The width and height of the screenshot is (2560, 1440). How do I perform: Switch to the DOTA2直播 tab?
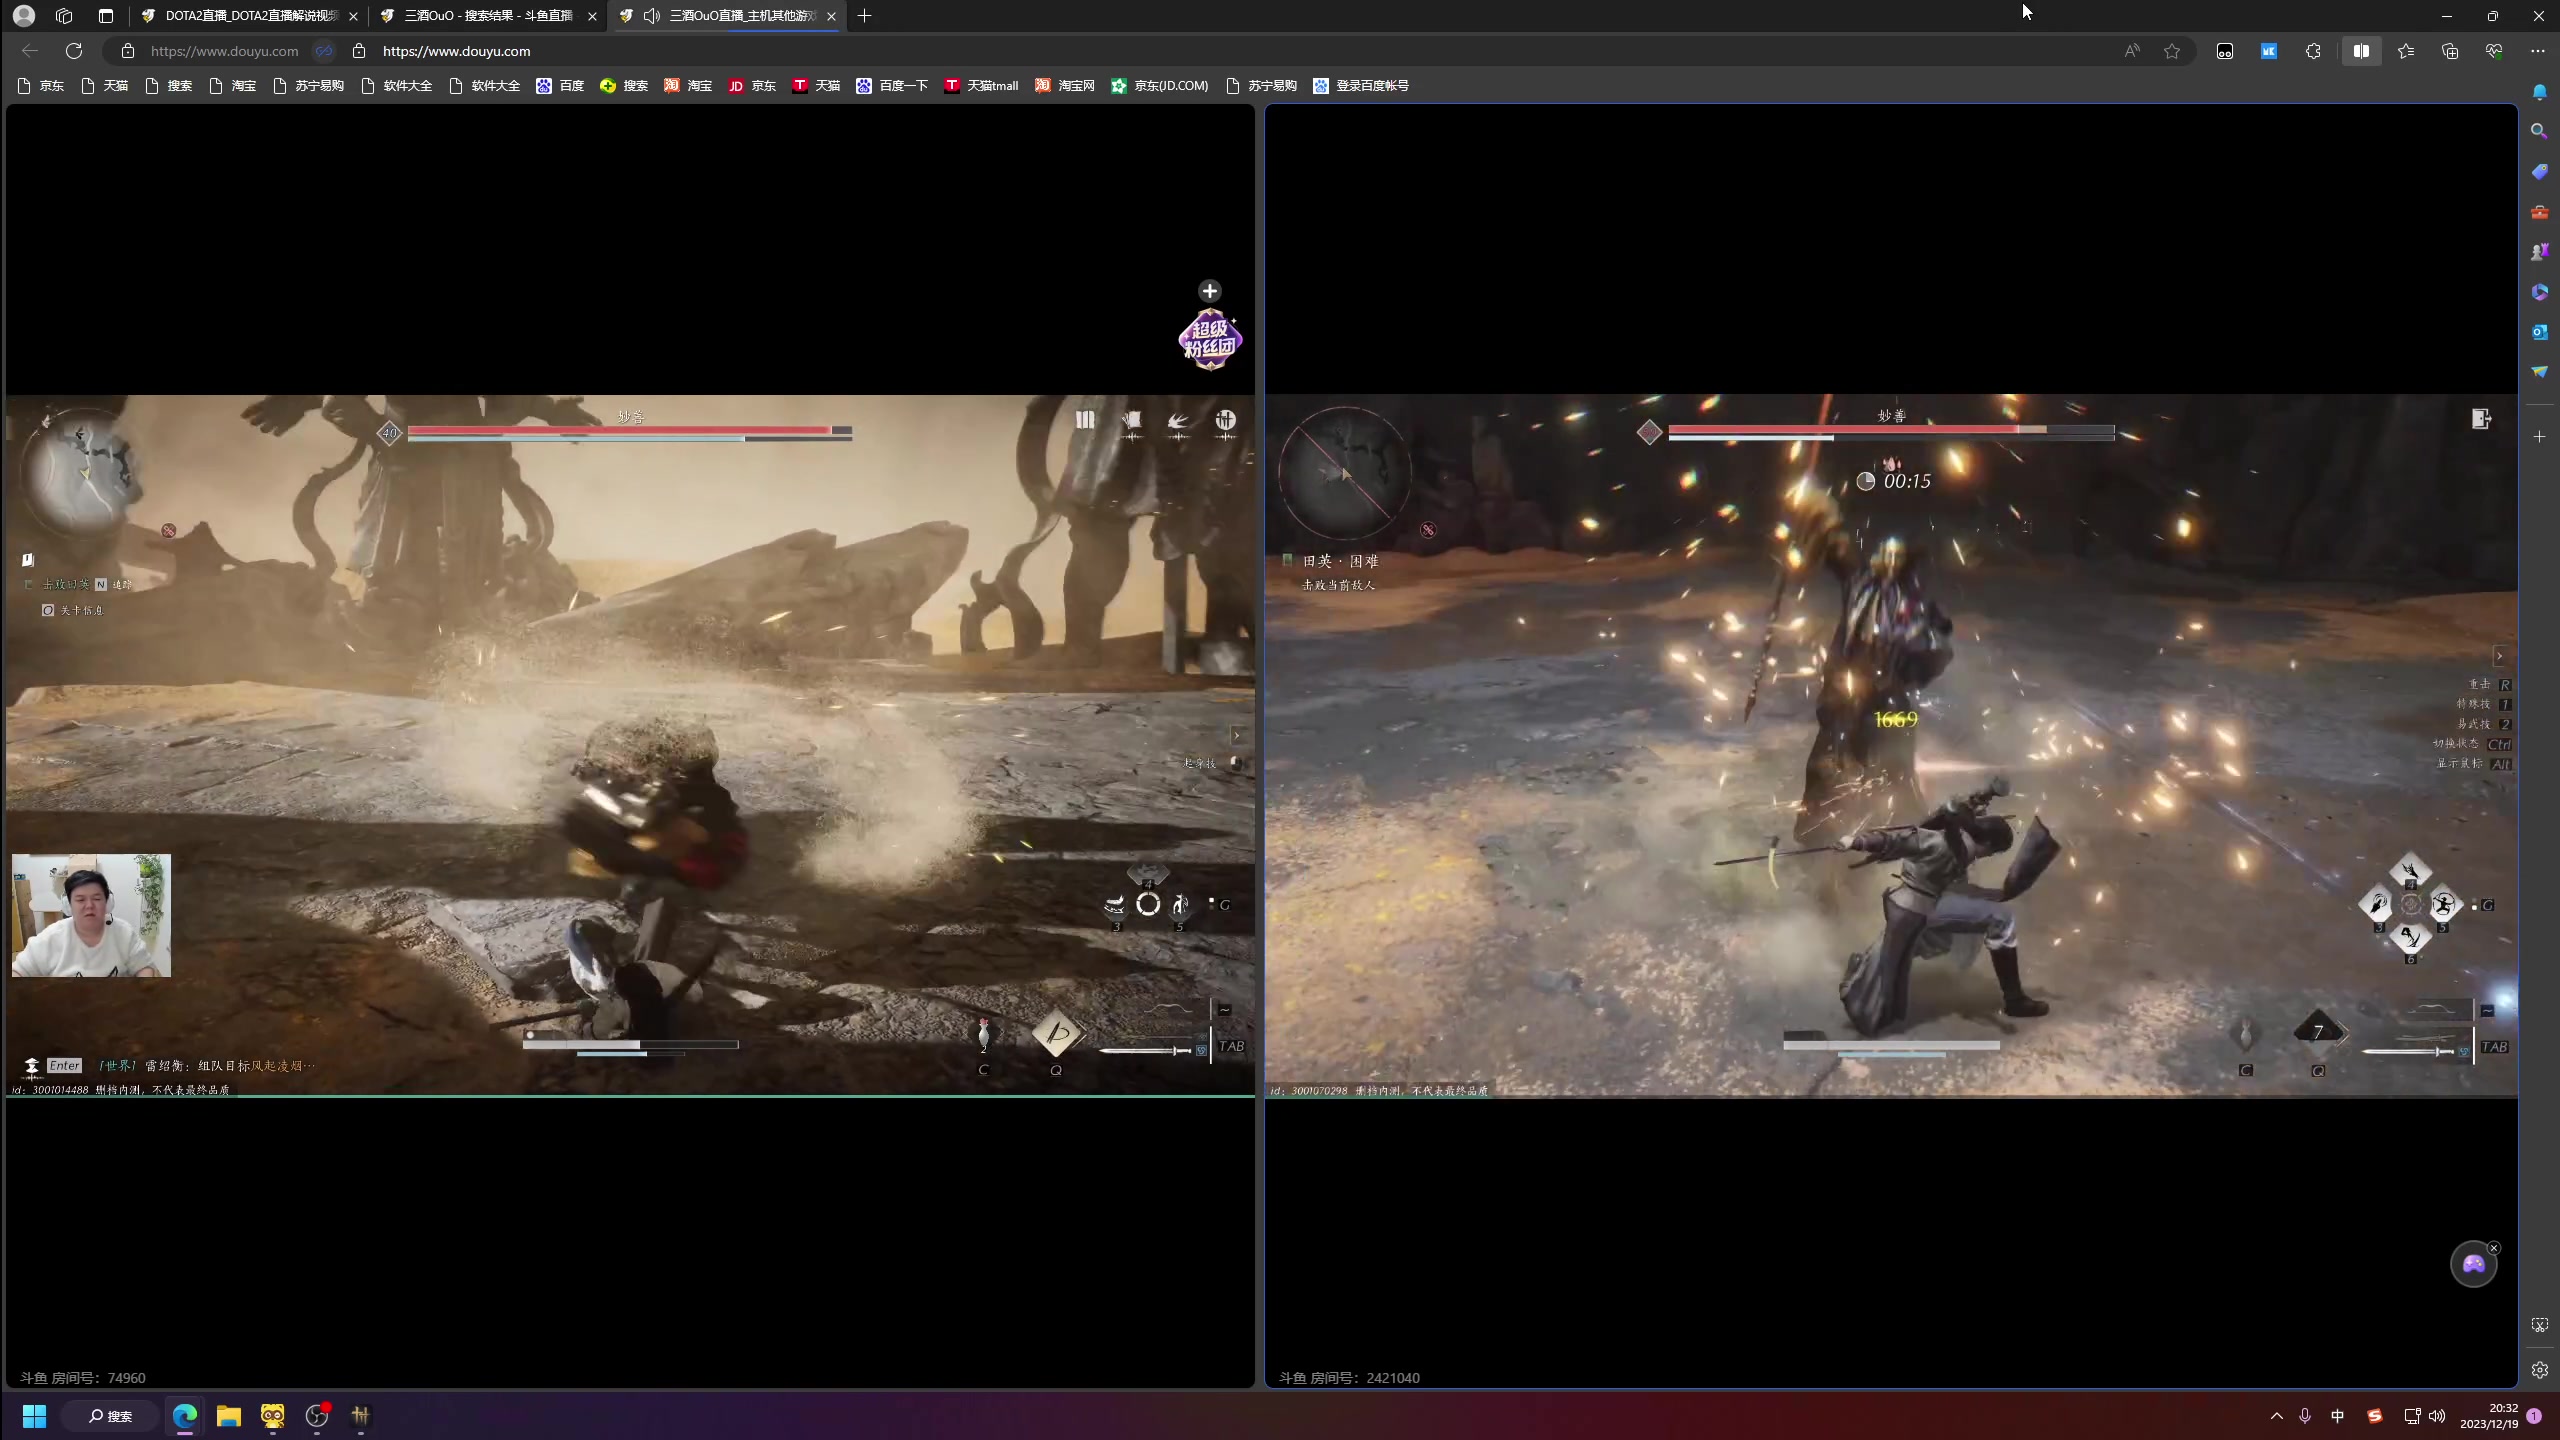point(252,16)
